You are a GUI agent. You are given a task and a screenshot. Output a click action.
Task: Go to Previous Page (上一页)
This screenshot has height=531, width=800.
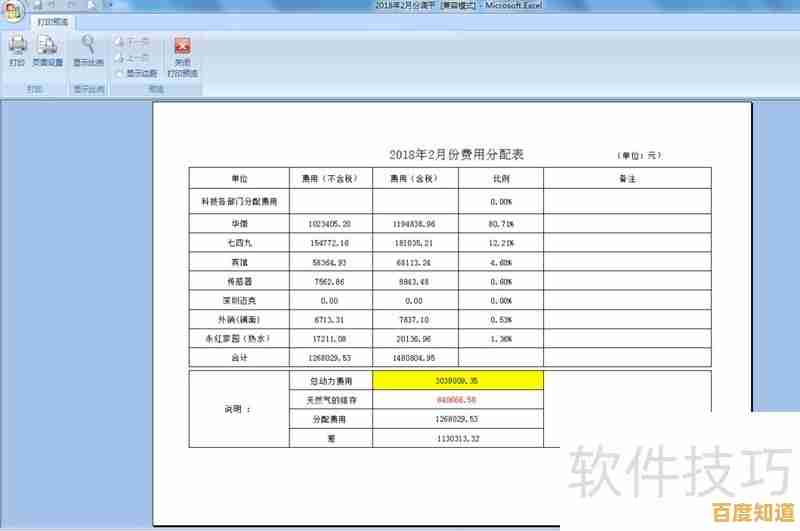[x=133, y=57]
